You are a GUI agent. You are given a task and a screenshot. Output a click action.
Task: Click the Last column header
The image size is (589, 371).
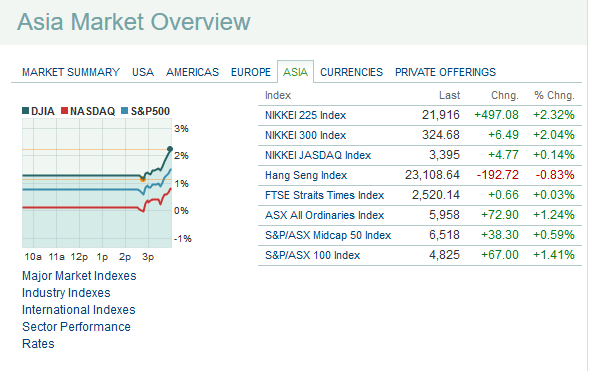pyautogui.click(x=449, y=95)
